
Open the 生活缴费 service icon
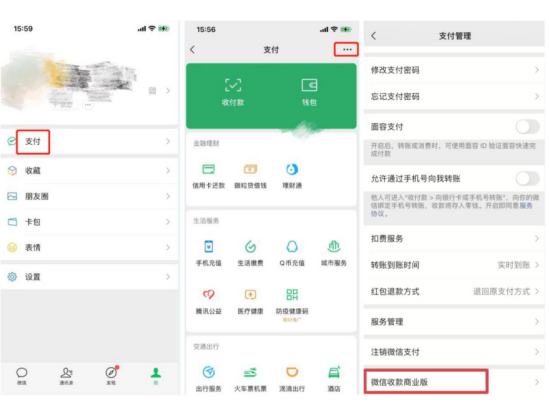(x=250, y=246)
